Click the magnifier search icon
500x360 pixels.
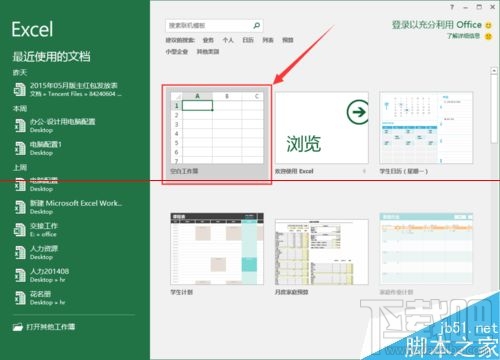point(256,25)
